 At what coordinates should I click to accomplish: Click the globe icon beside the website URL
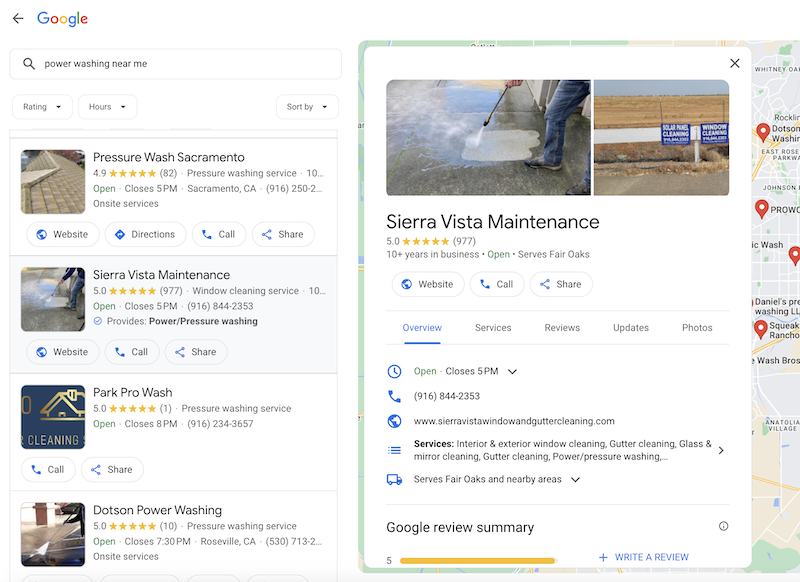point(394,421)
